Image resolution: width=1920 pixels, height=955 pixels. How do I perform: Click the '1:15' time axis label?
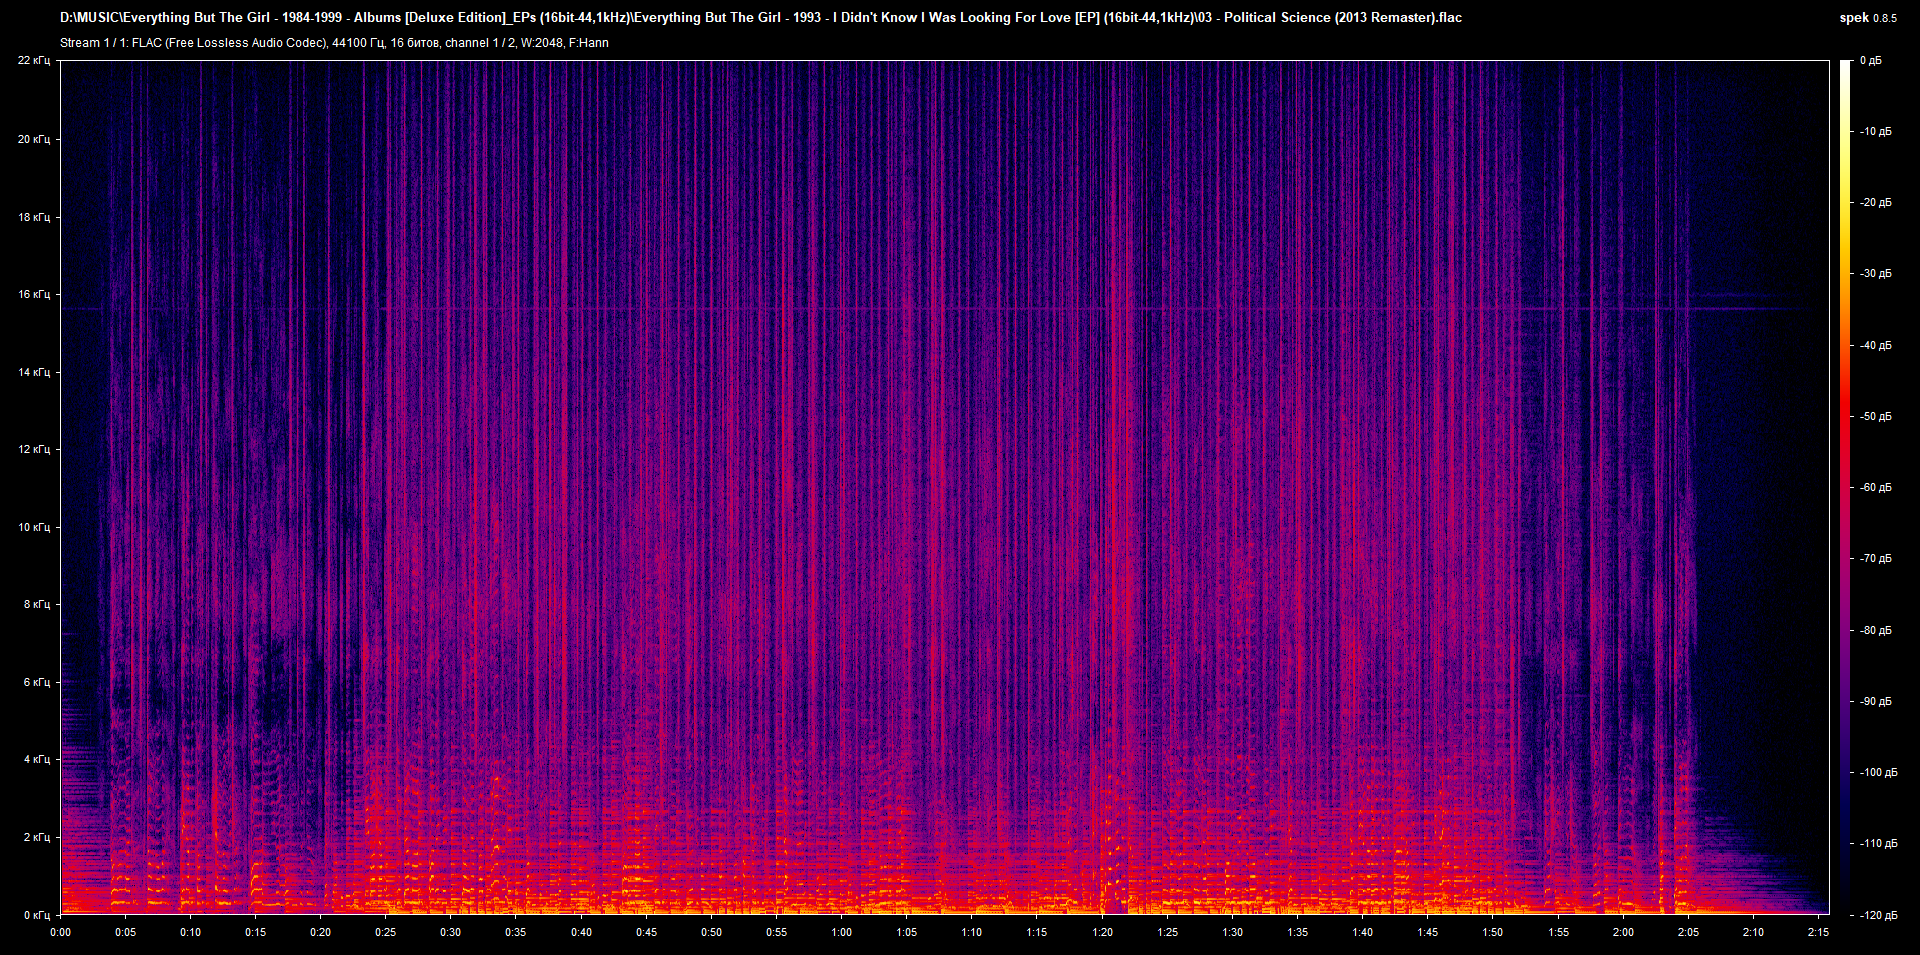click(x=1037, y=932)
